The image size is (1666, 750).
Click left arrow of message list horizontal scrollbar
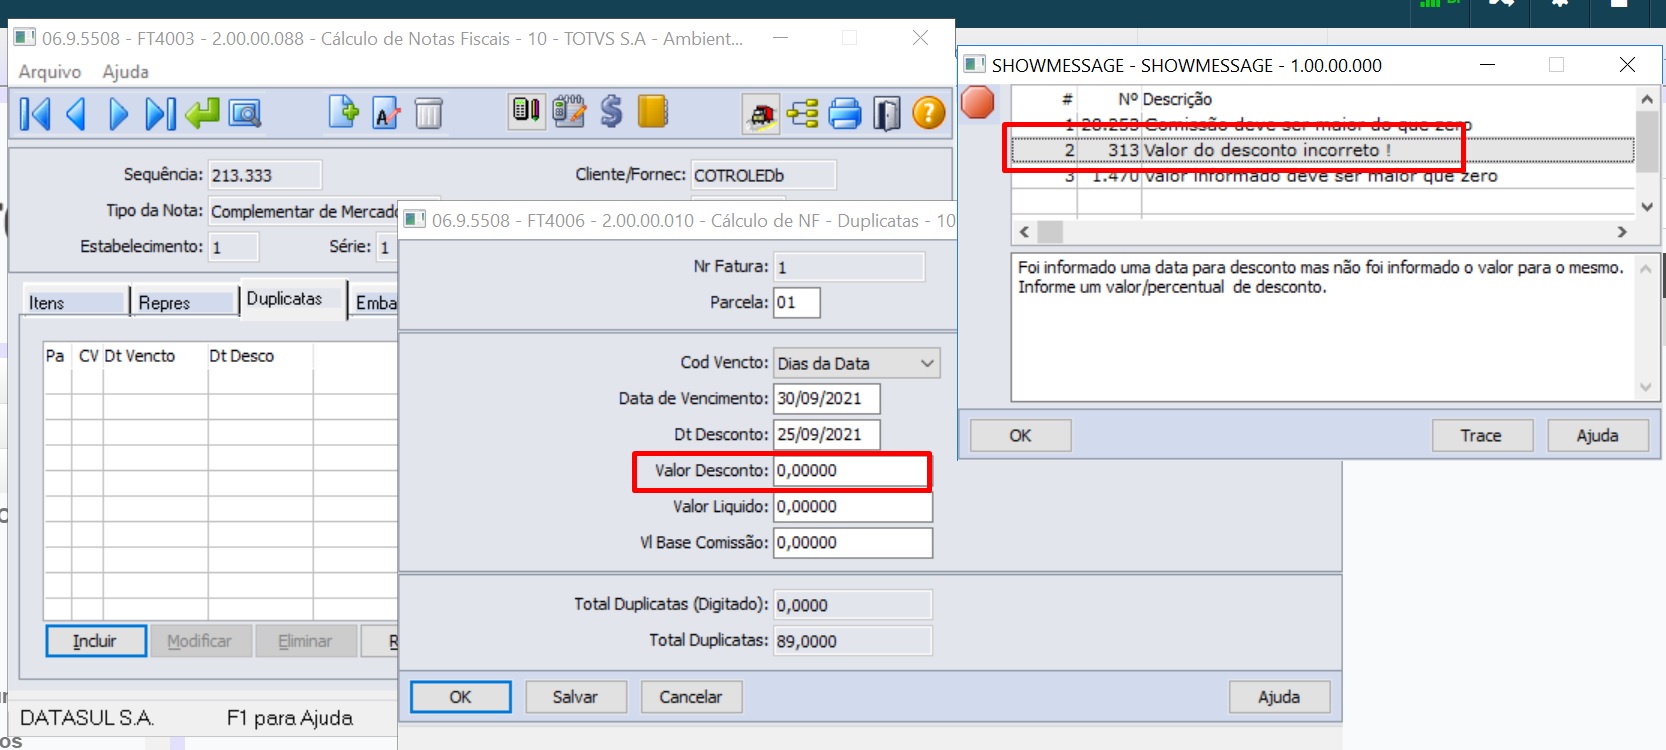click(1024, 232)
